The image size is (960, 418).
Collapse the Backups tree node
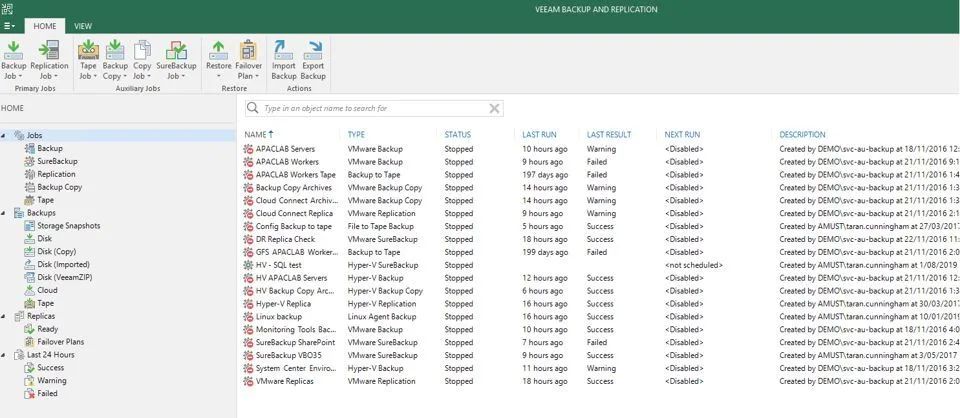tap(4, 213)
